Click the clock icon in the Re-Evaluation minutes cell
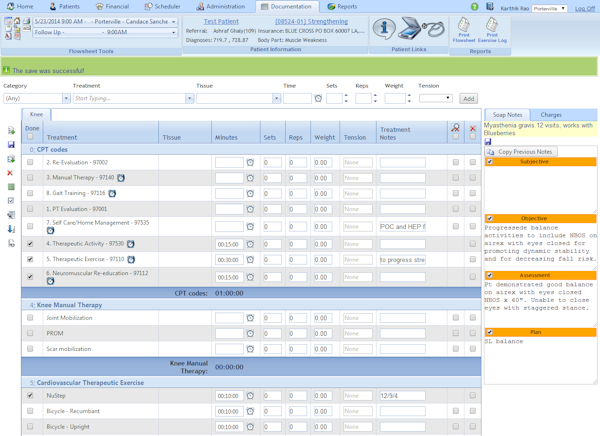Screen dimensions: 600x436 [250, 162]
